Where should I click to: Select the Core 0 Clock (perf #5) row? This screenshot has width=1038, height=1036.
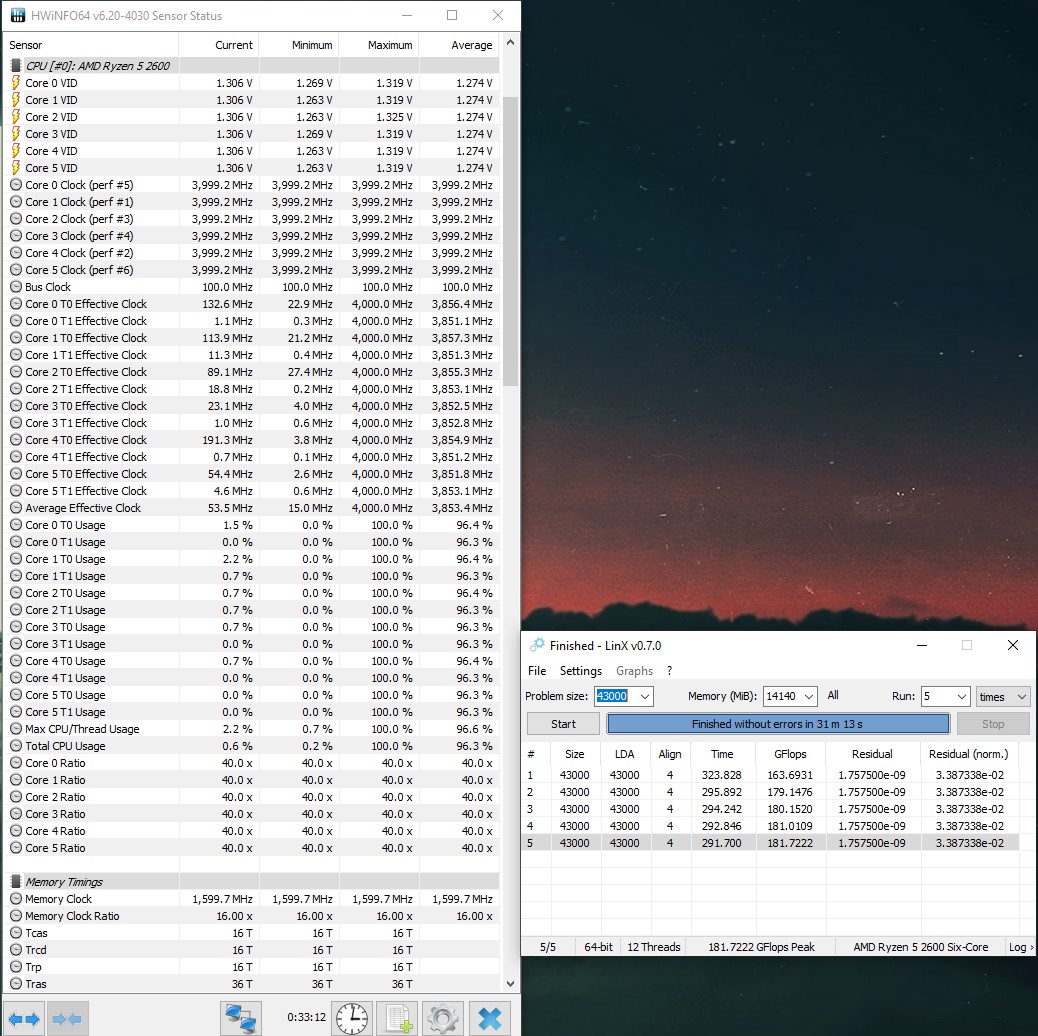(252, 185)
